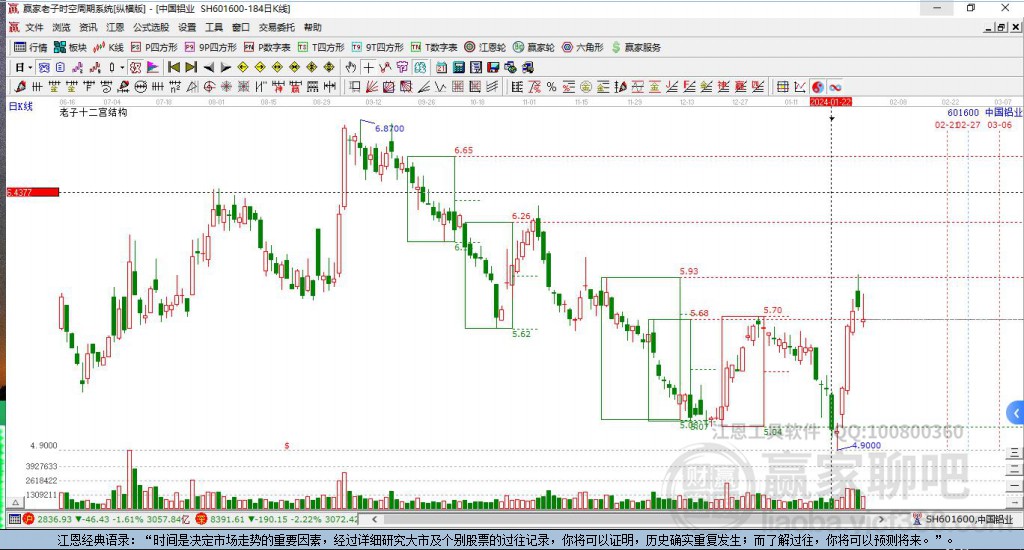This screenshot has height=550, width=1024.
Task: Click the 老子十二宫结构 label
Action: pyautogui.click(x=93, y=112)
